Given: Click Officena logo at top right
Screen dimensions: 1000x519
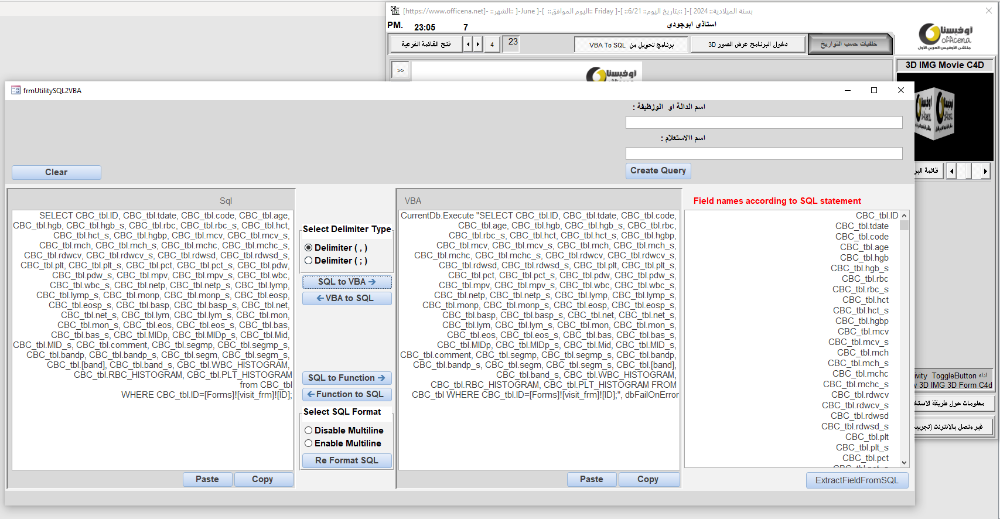Looking at the screenshot, I should tap(945, 36).
